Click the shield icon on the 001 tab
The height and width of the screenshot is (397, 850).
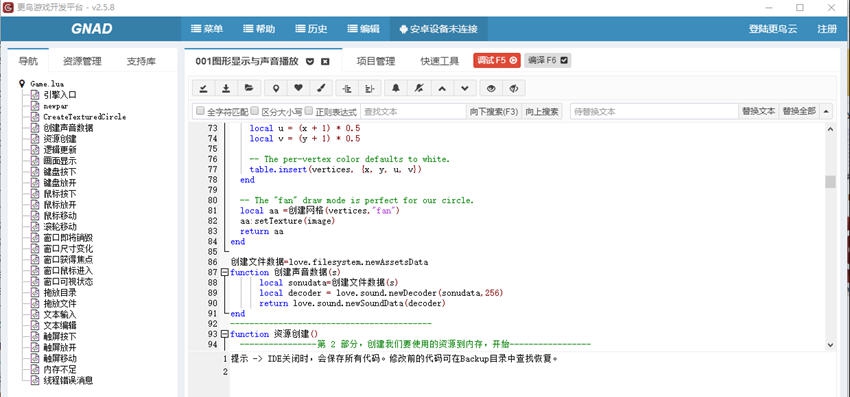(310, 61)
